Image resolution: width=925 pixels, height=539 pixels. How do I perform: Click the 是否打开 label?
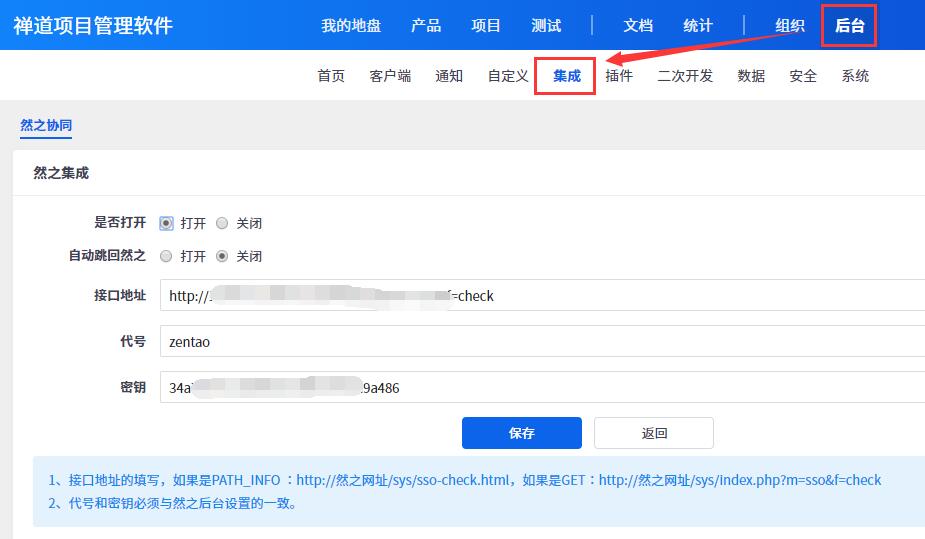click(120, 222)
